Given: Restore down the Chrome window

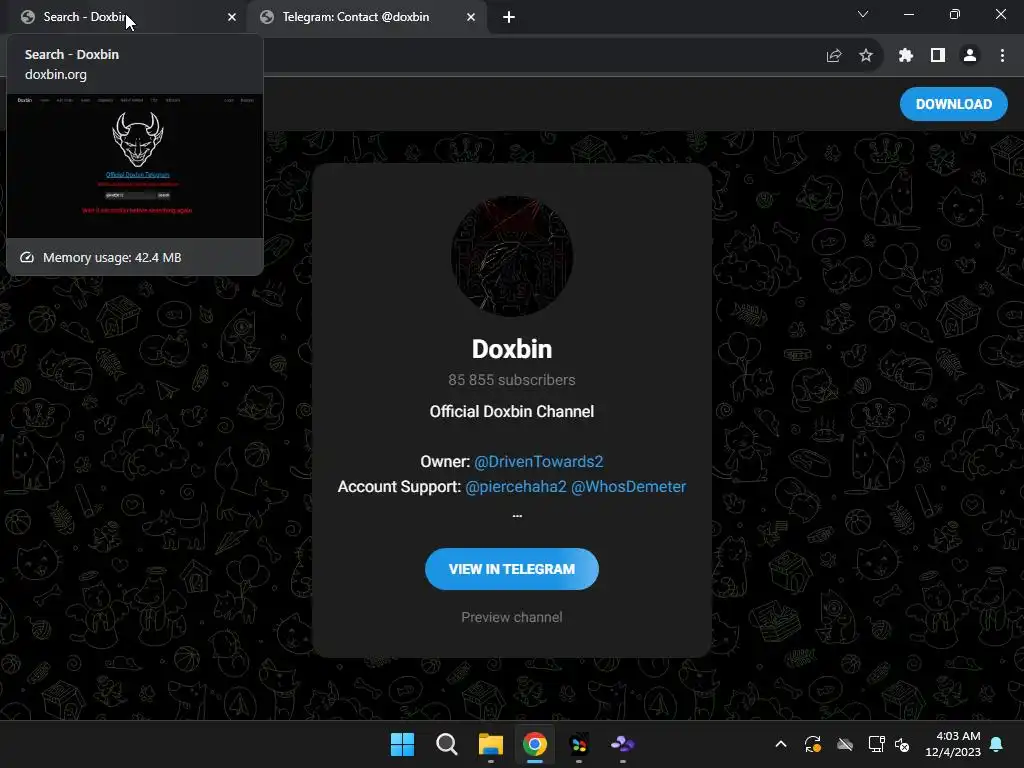Looking at the screenshot, I should [x=955, y=14].
